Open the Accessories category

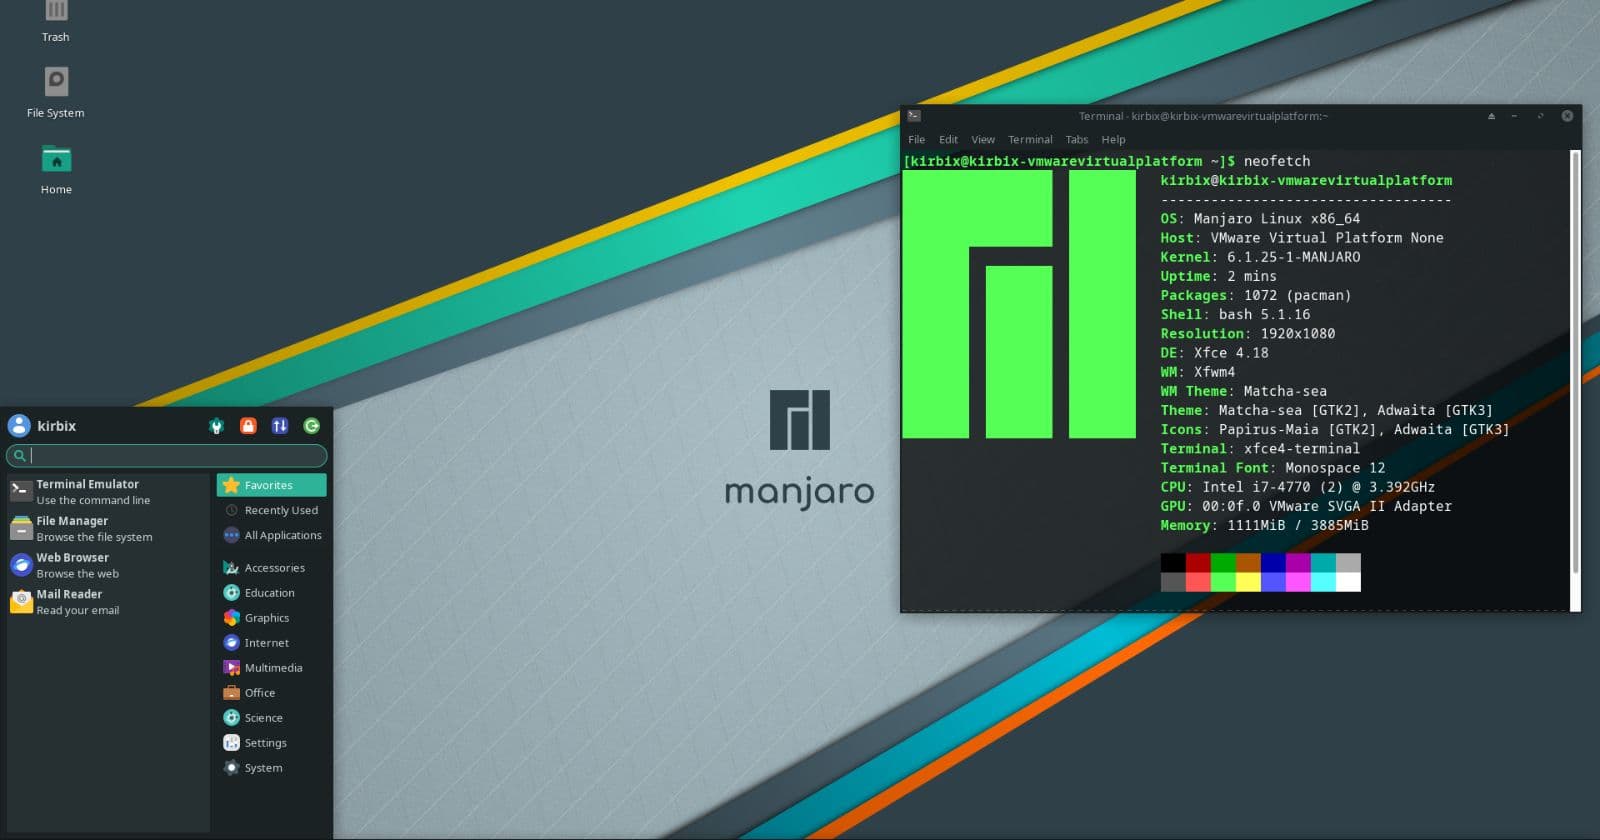(271, 567)
